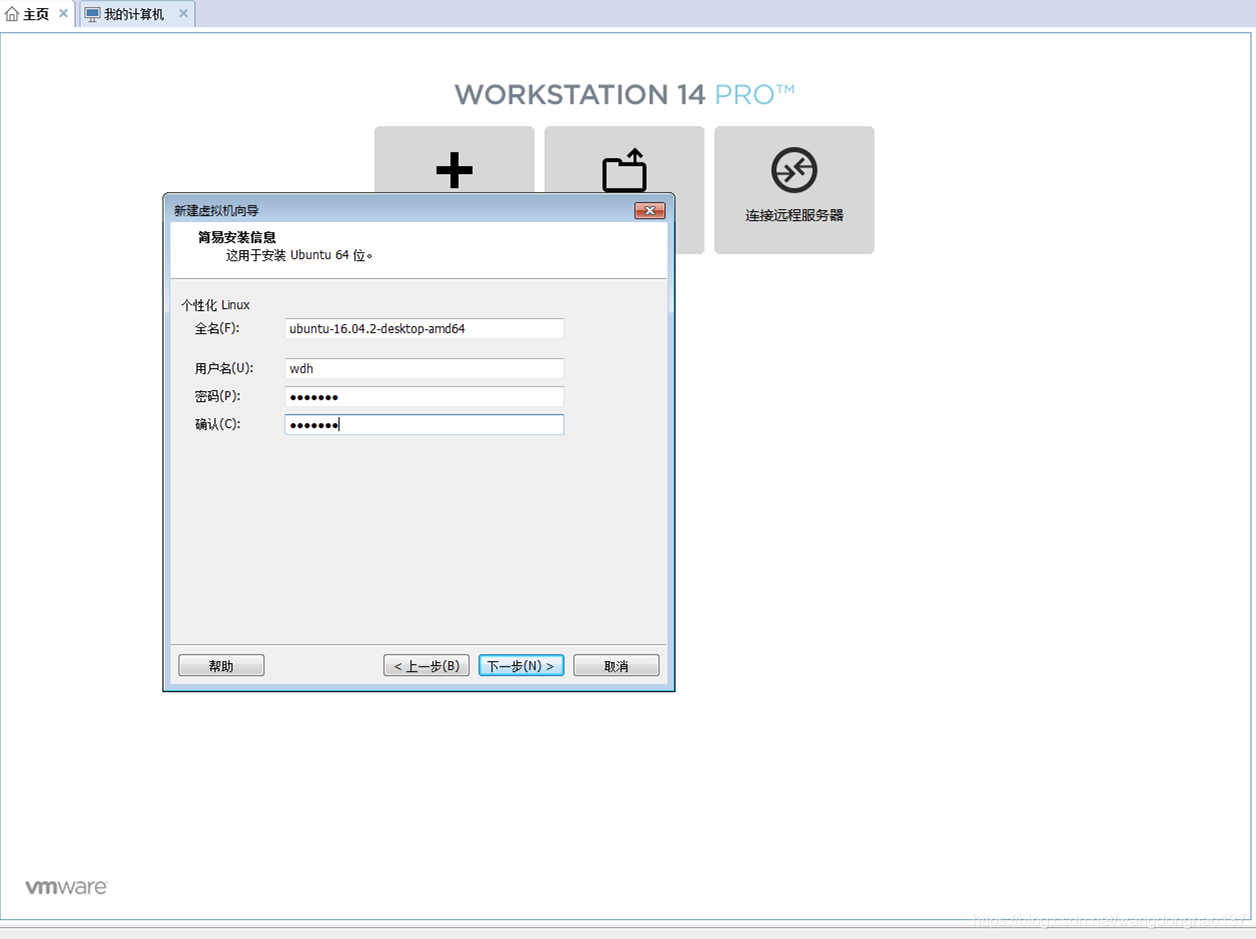Close the 我的计算机 tab with its X

click(x=183, y=14)
